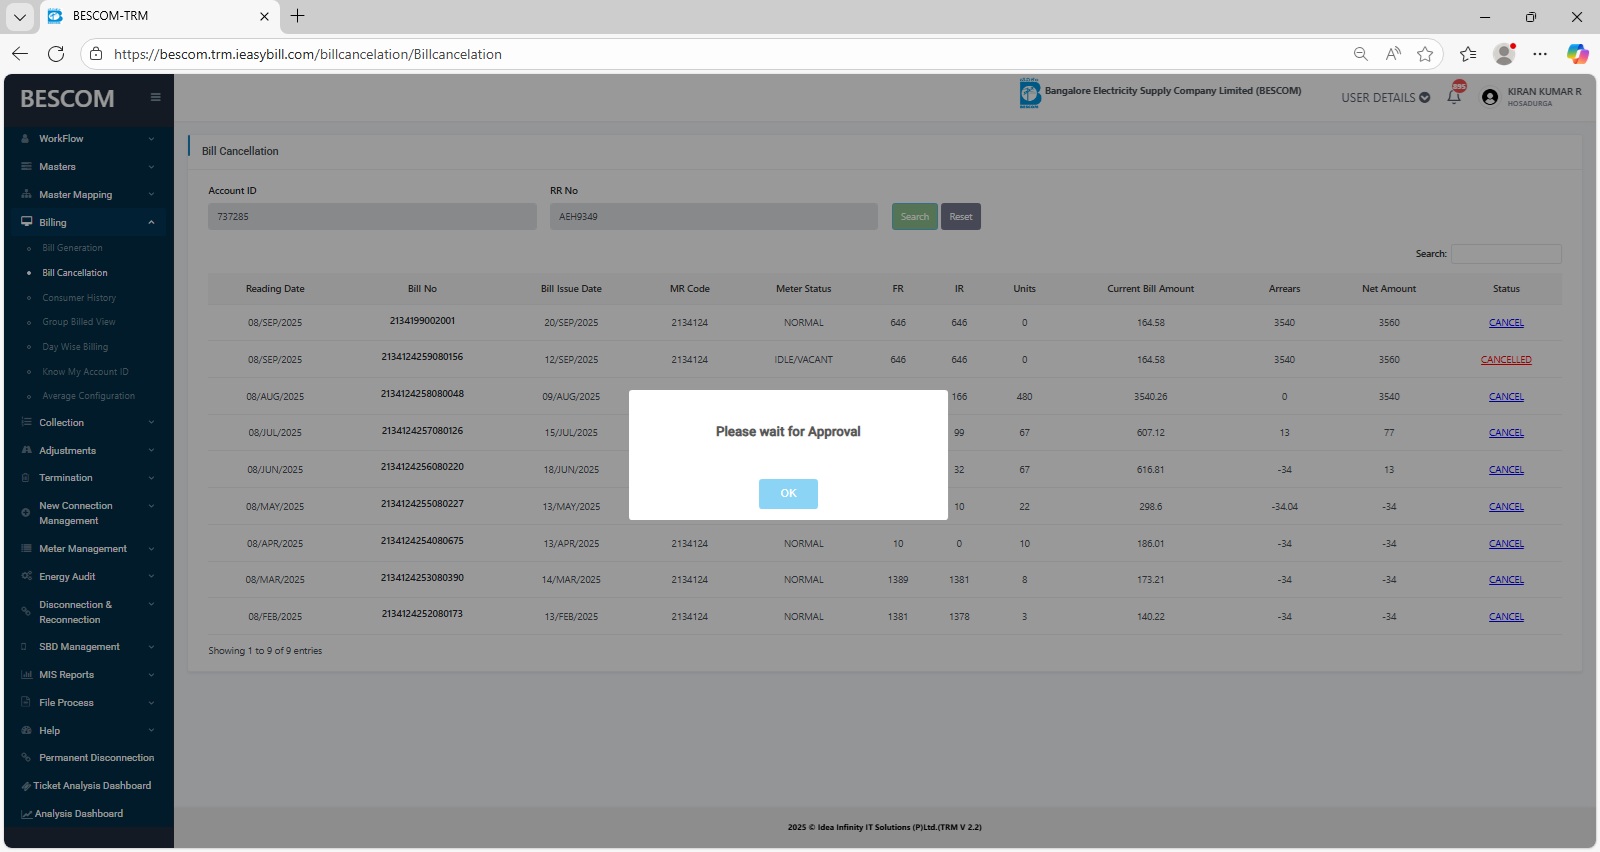Image resolution: width=1600 pixels, height=852 pixels.
Task: Open Group Billed View submenu item
Action: click(x=79, y=322)
